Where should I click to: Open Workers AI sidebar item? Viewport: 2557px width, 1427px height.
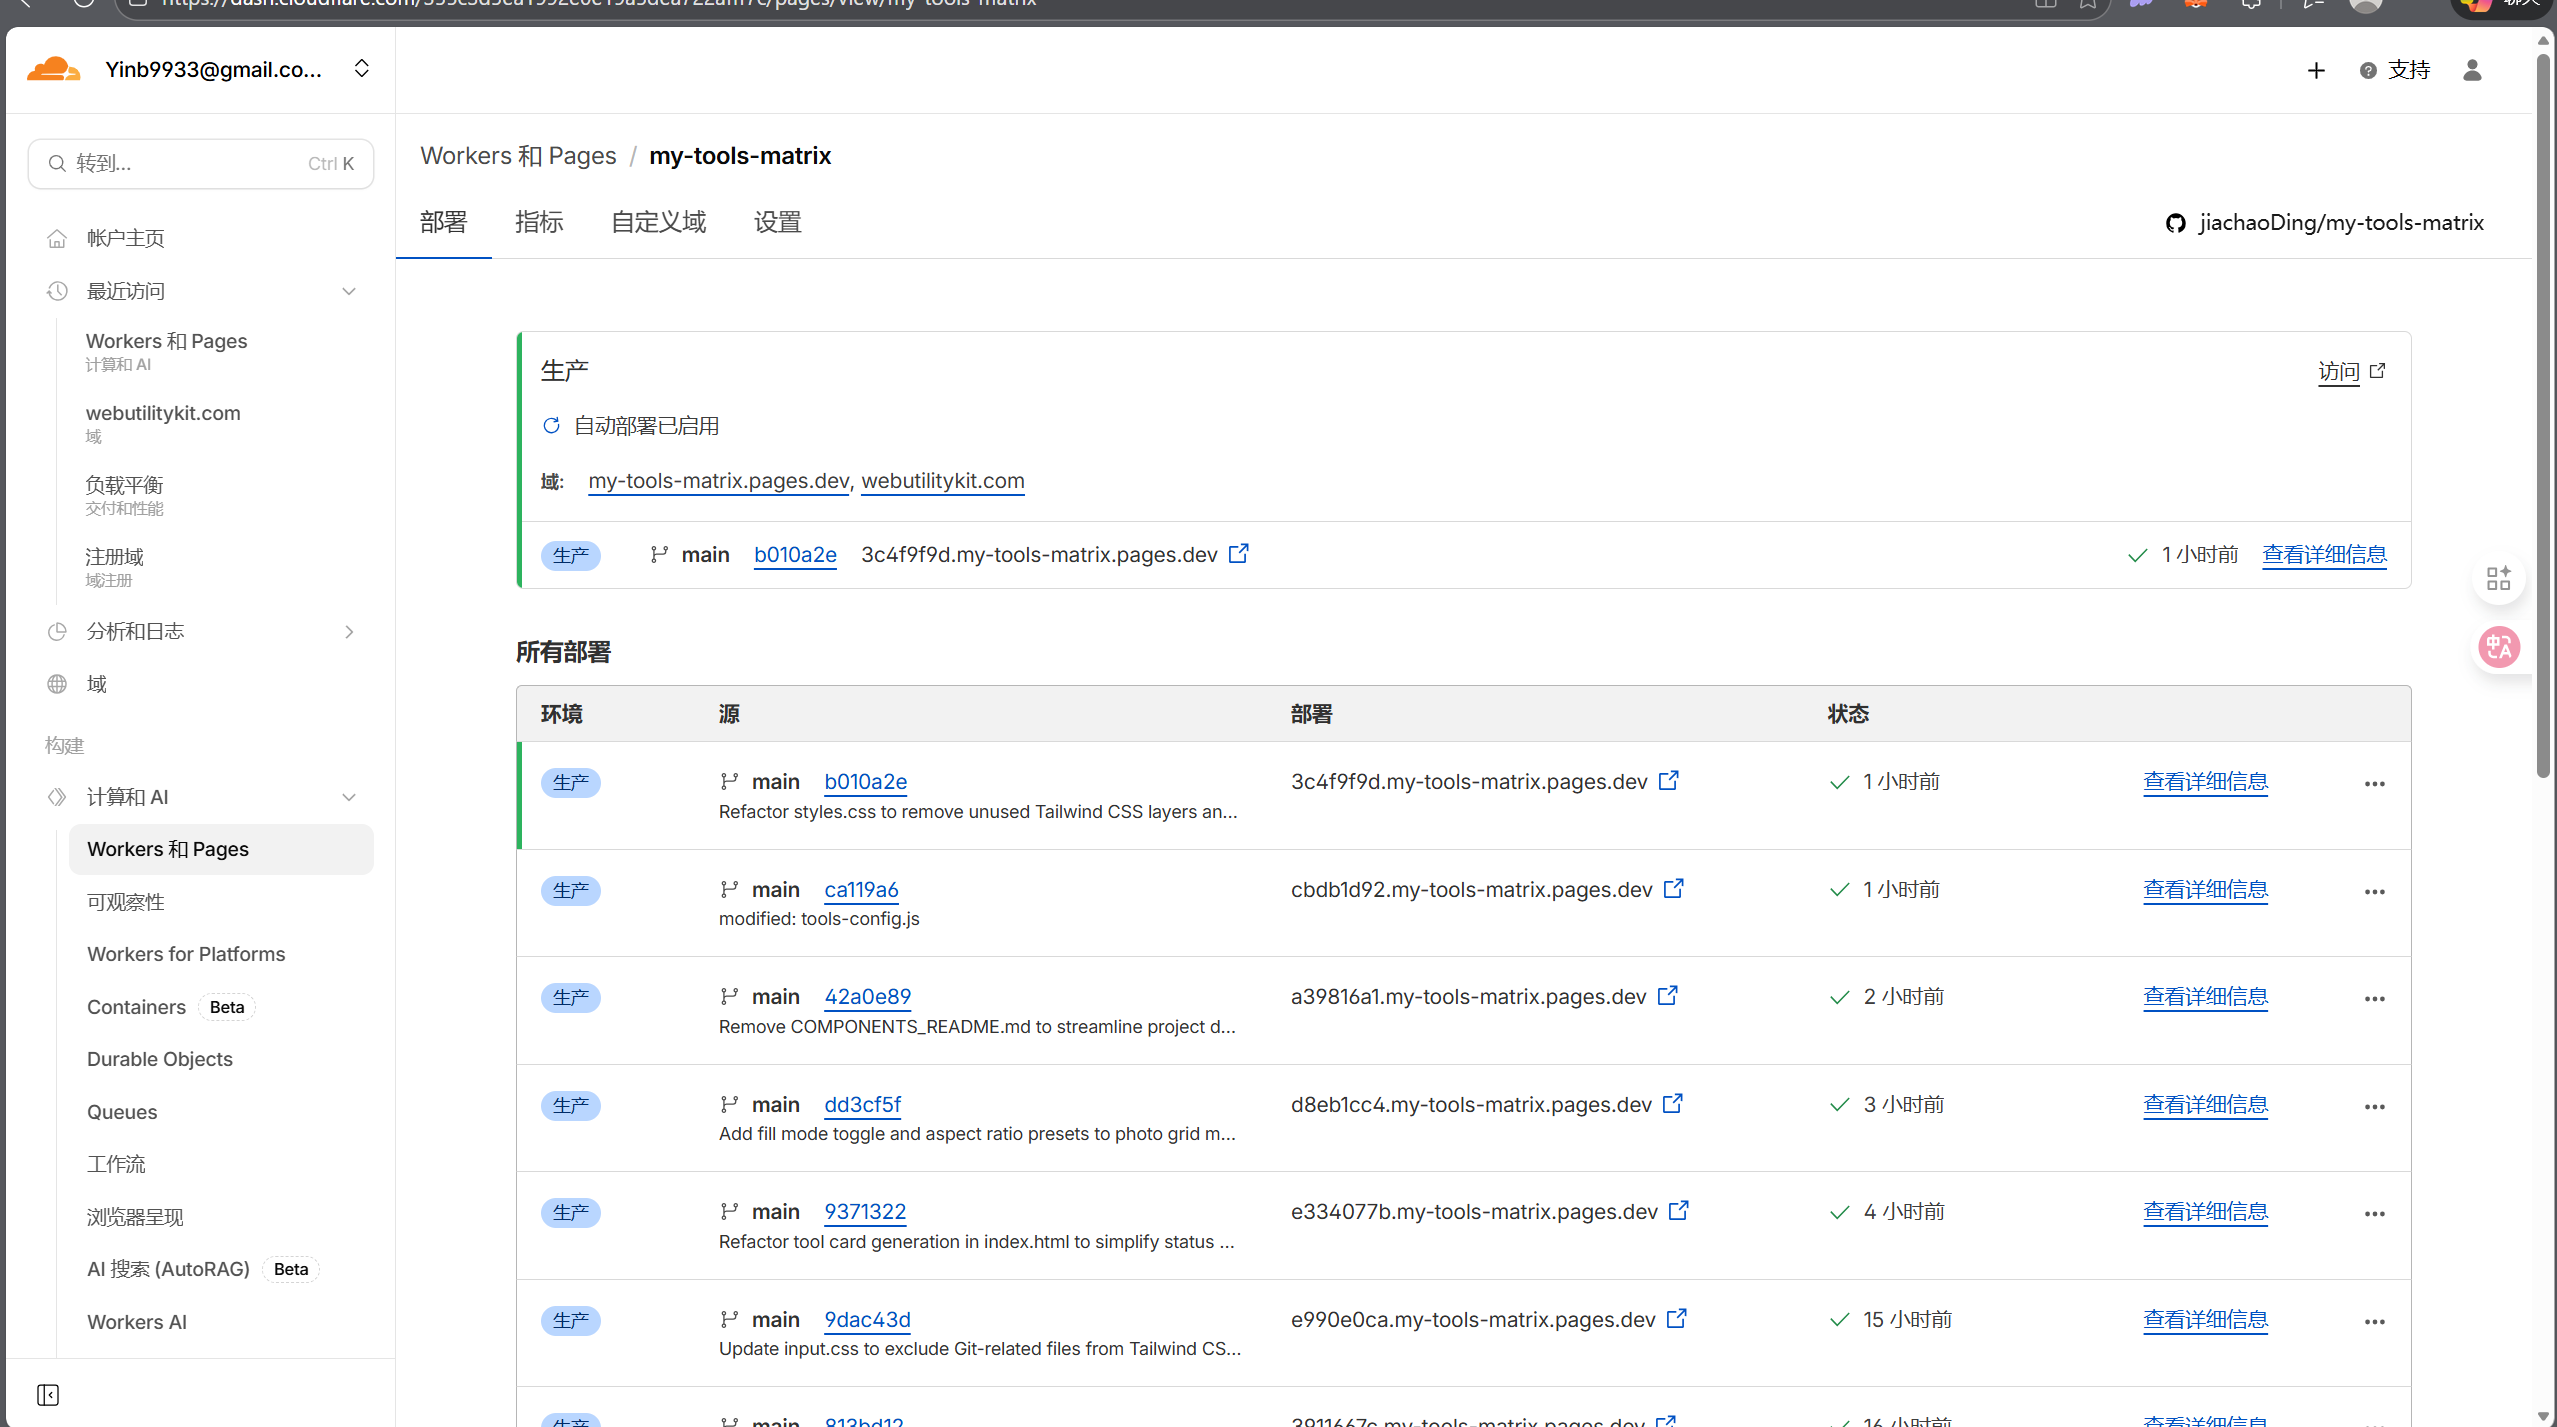pos(137,1322)
